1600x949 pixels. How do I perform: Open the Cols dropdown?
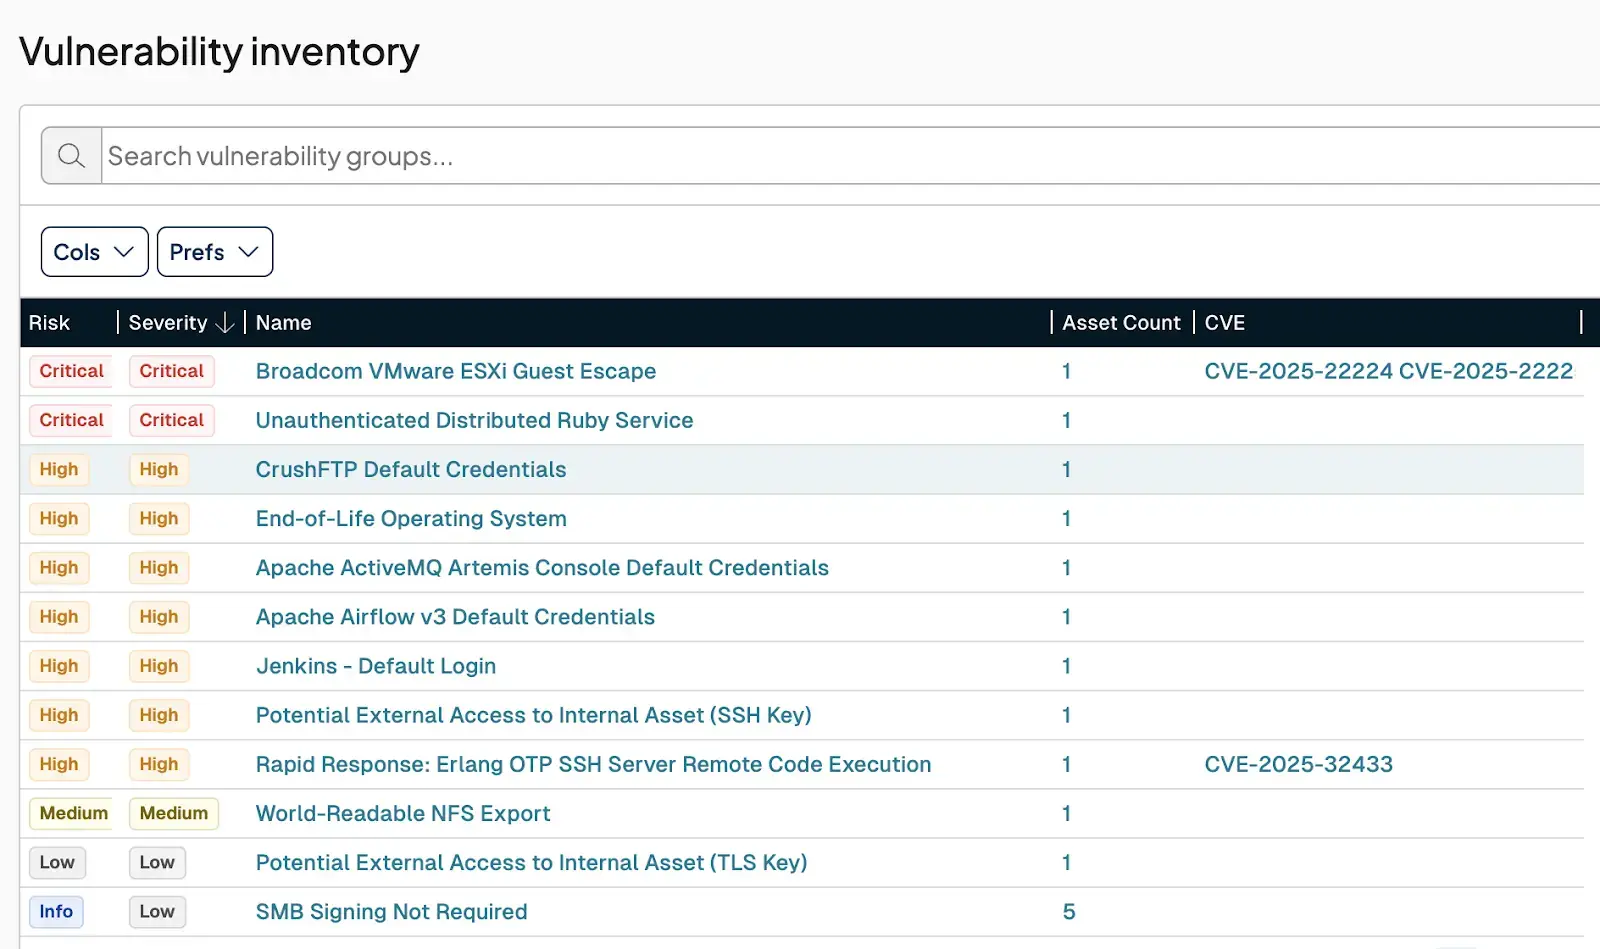[x=93, y=252]
